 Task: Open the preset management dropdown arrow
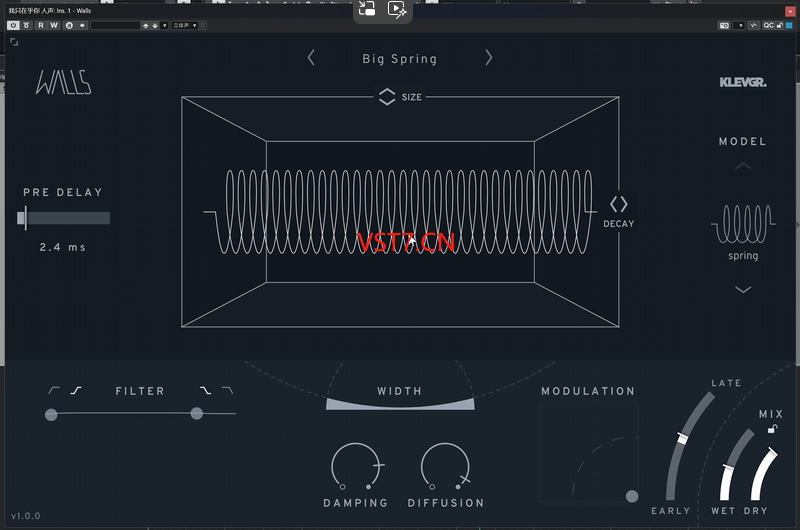point(164,25)
